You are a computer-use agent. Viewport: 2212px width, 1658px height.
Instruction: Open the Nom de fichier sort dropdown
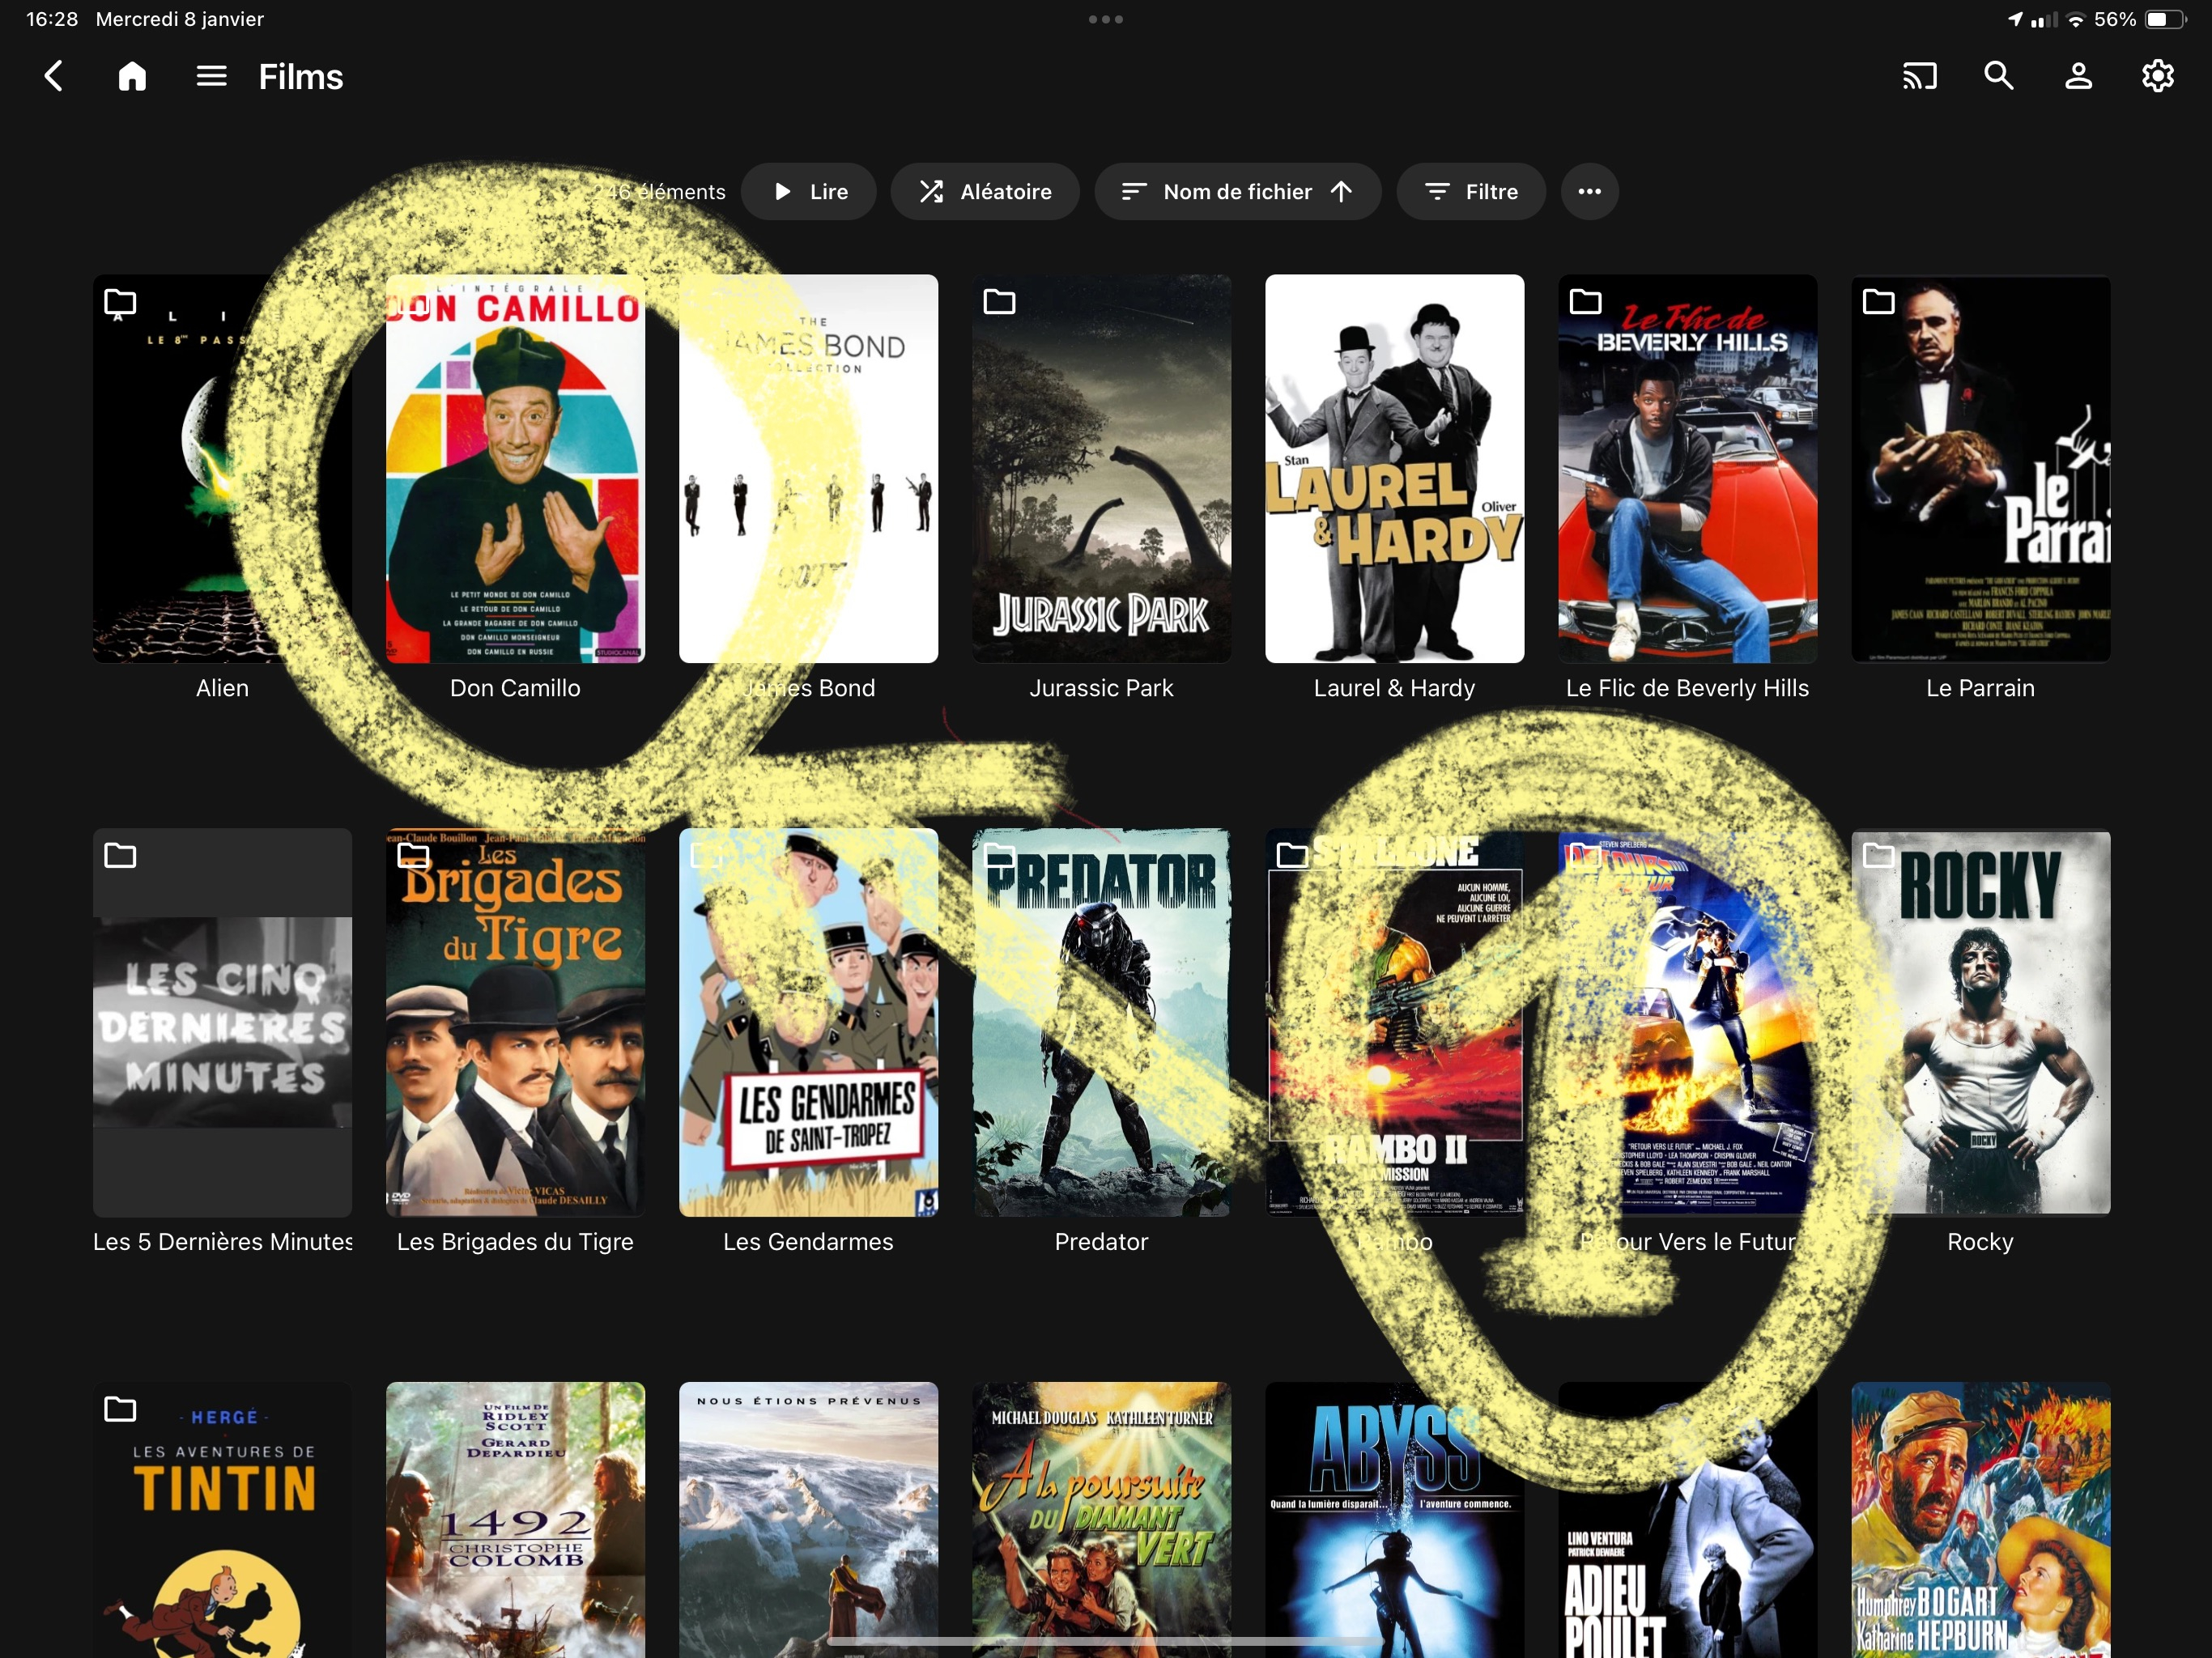click(1237, 191)
